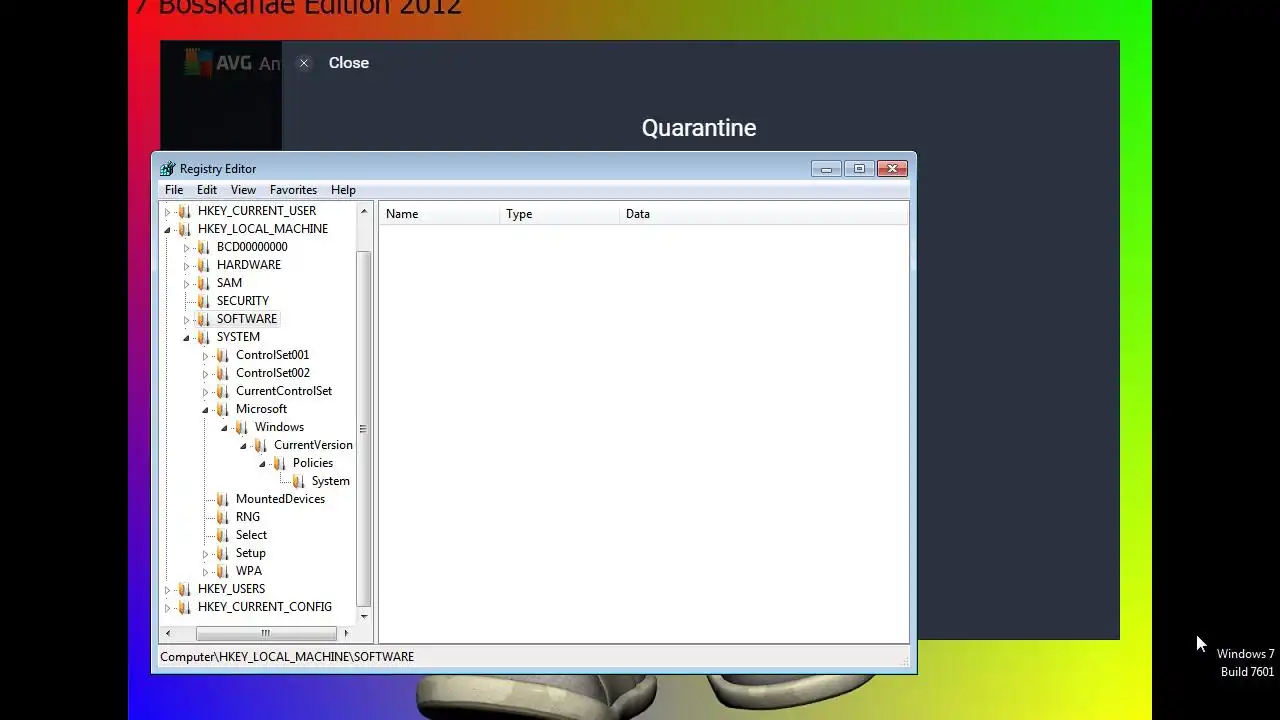Open the View menu

243,190
